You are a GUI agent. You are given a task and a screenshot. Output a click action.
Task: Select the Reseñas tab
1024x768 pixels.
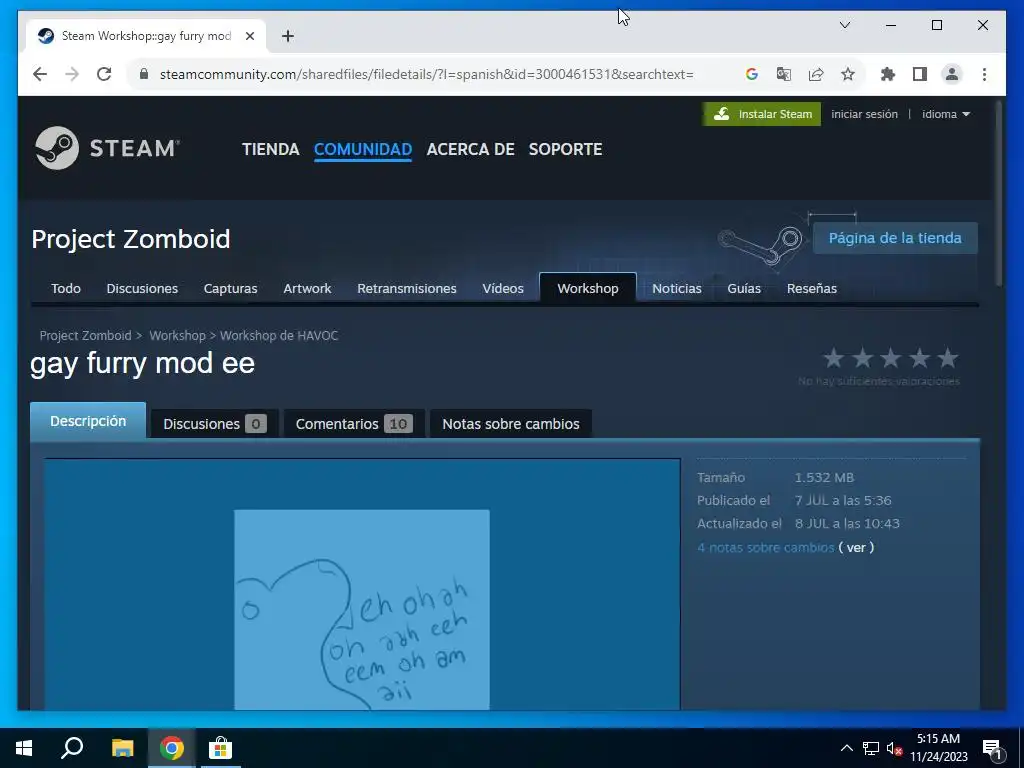point(811,289)
